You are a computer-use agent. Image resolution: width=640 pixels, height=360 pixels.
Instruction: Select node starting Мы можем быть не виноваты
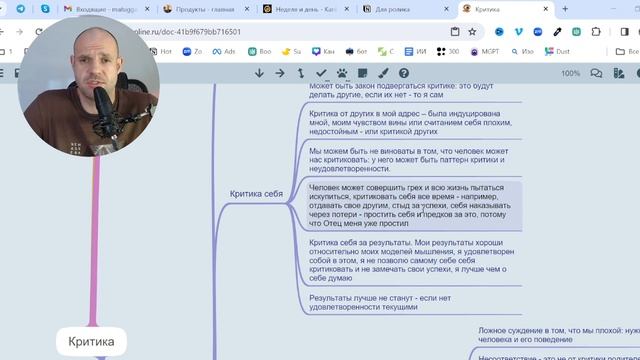(x=409, y=160)
